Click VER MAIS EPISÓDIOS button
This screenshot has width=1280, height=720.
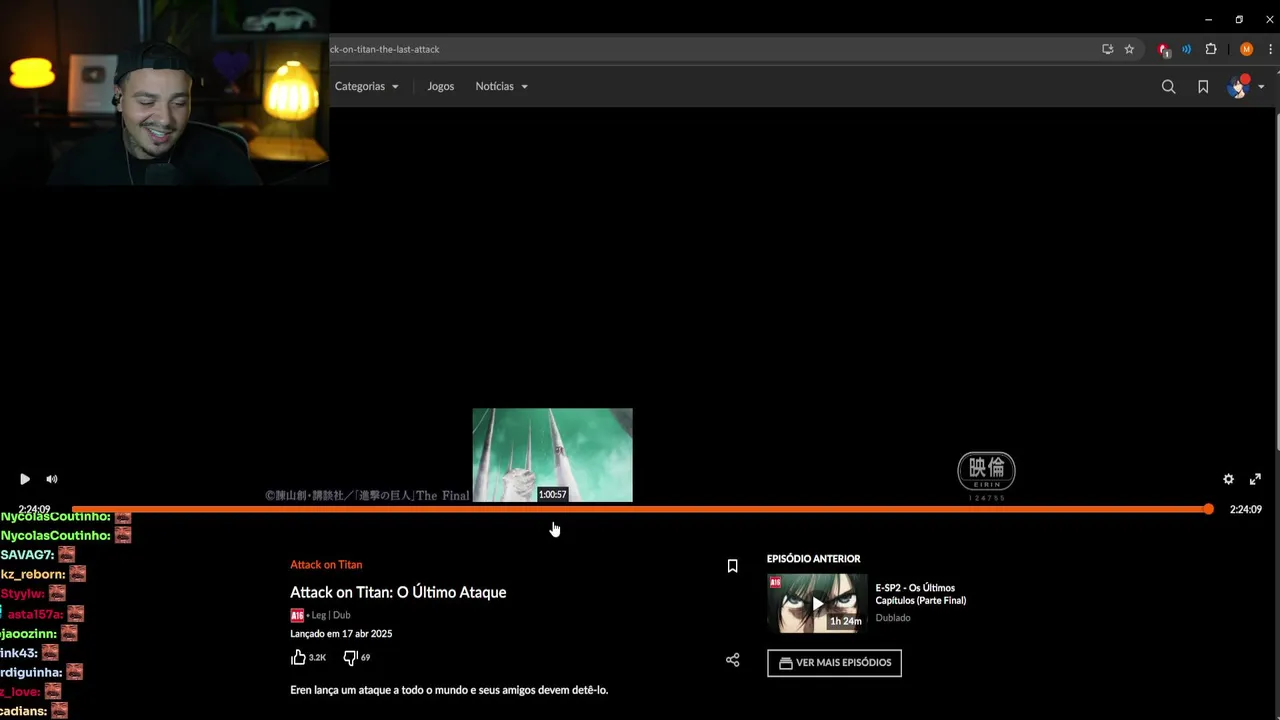click(x=834, y=663)
